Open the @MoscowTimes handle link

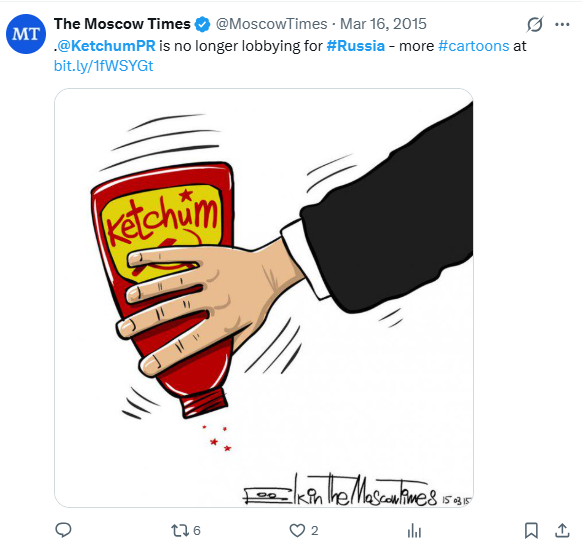click(271, 24)
